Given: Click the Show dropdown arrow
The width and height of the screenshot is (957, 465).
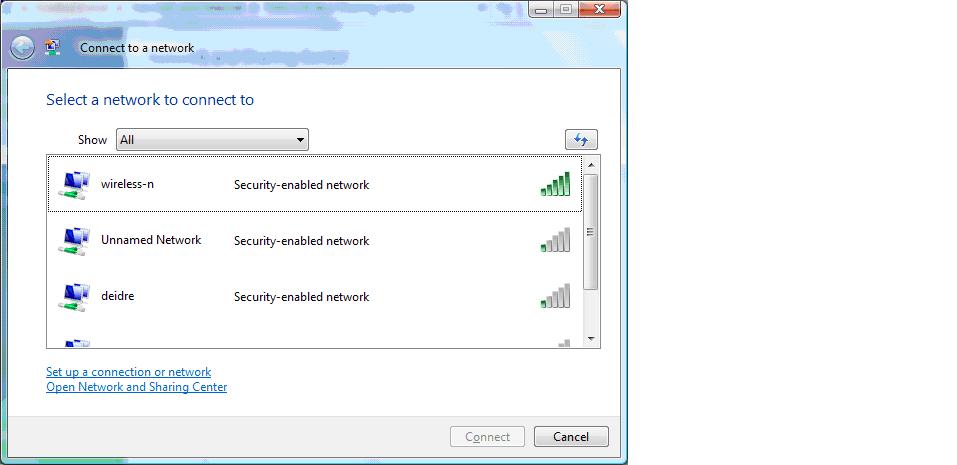Looking at the screenshot, I should pos(300,140).
